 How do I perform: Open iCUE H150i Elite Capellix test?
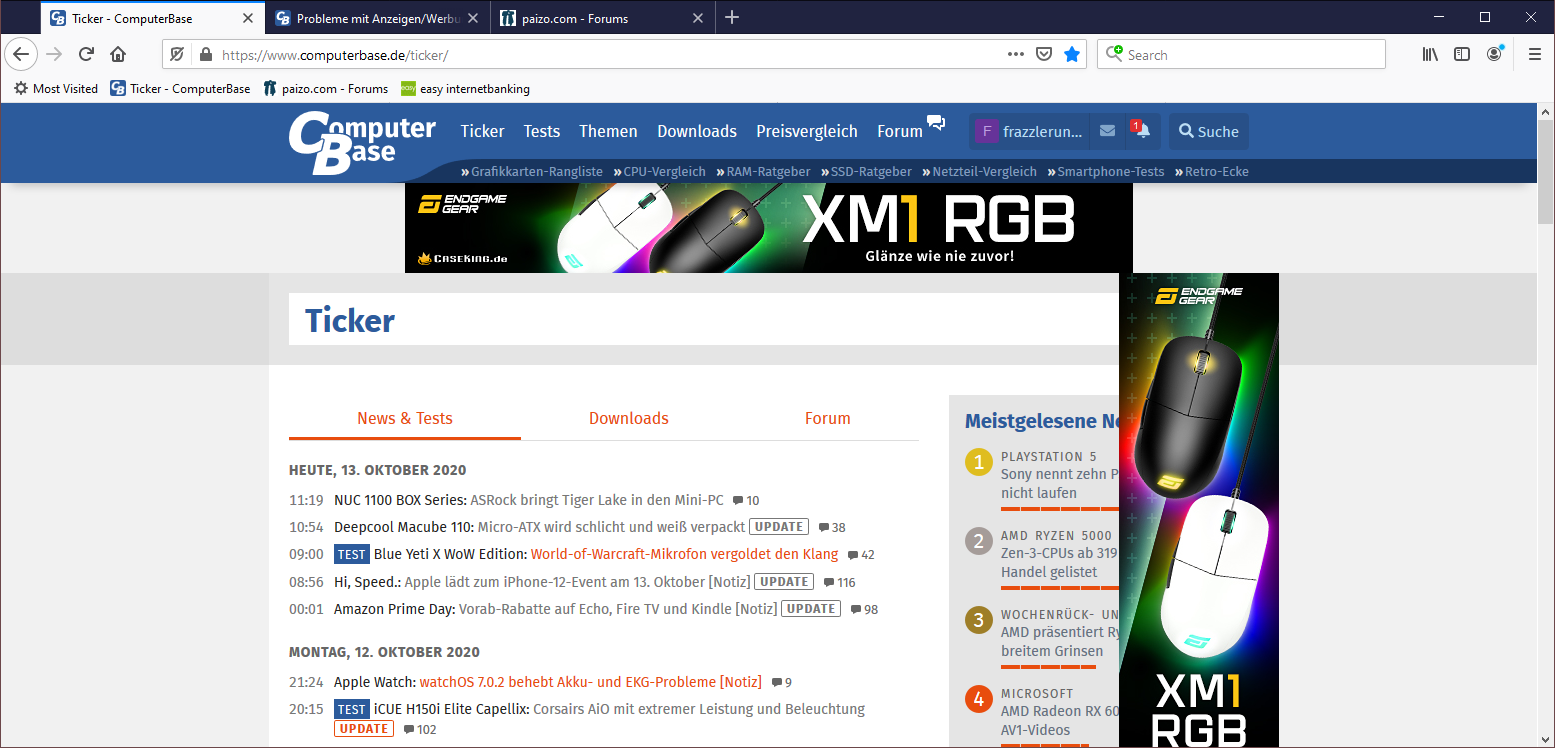[x=619, y=709]
